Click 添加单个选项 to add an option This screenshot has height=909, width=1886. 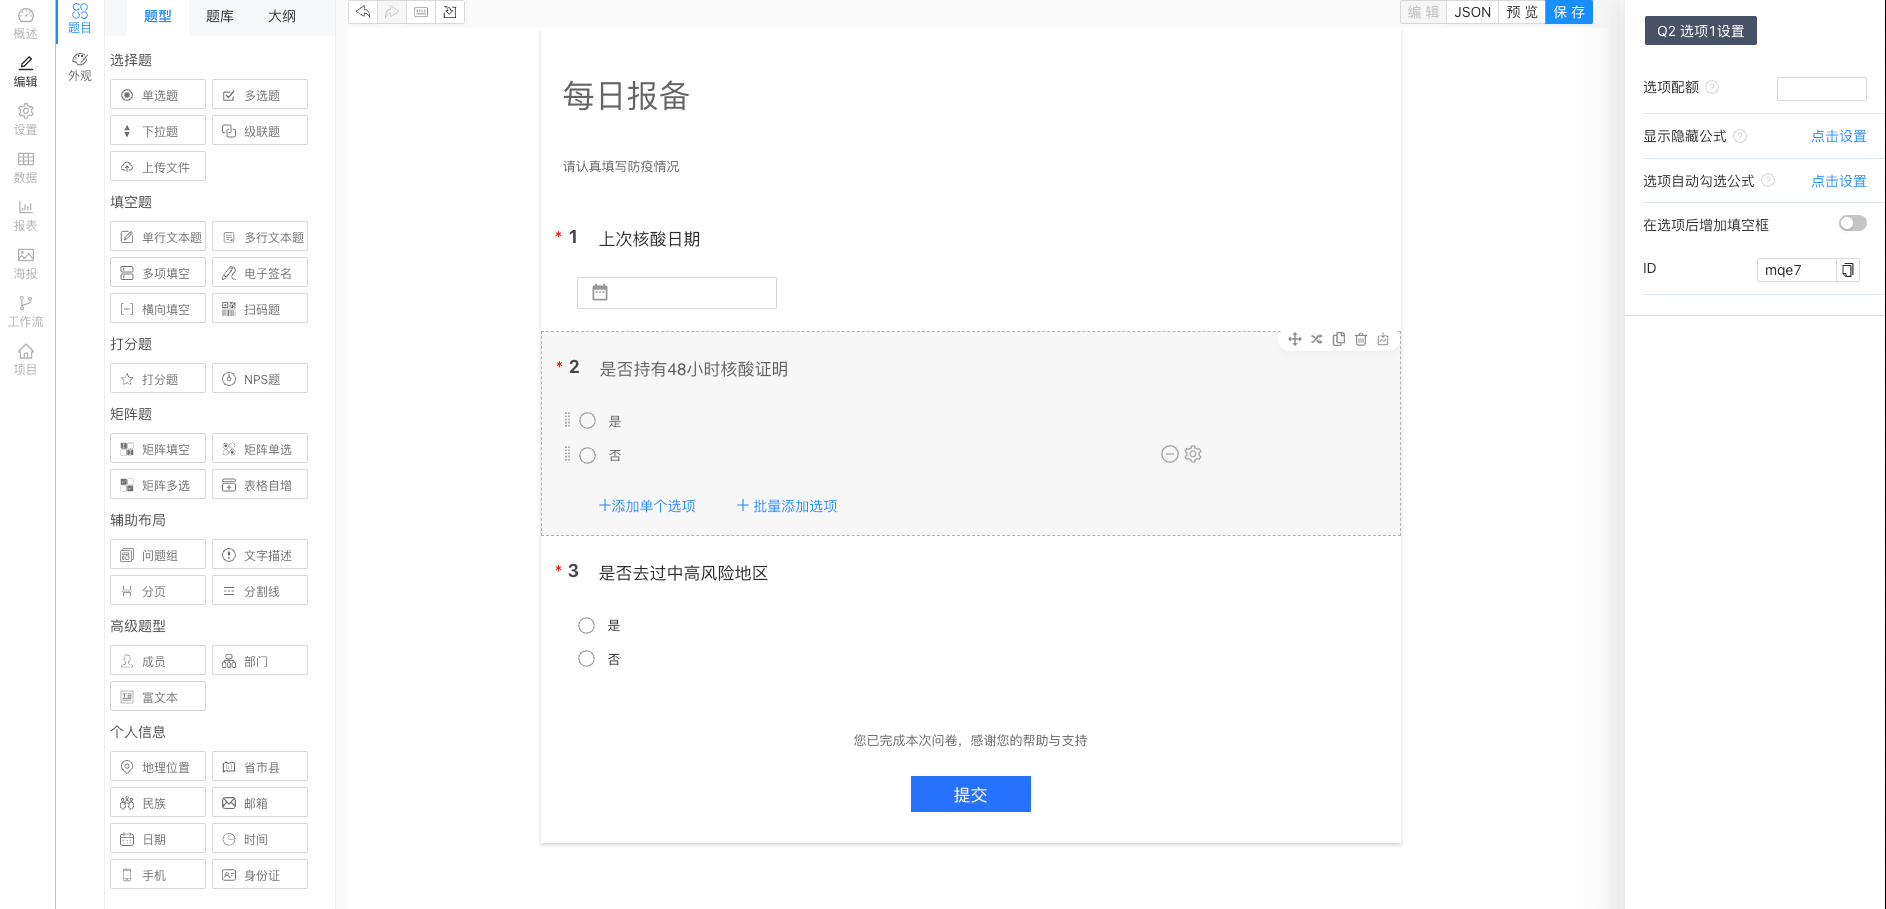[646, 506]
